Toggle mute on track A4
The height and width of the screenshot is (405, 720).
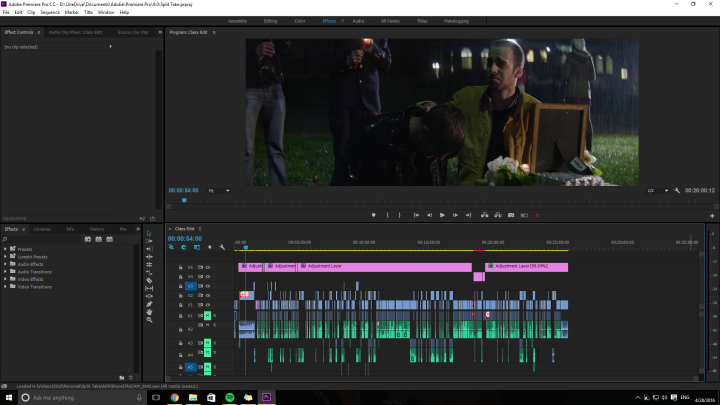[x=207, y=353]
